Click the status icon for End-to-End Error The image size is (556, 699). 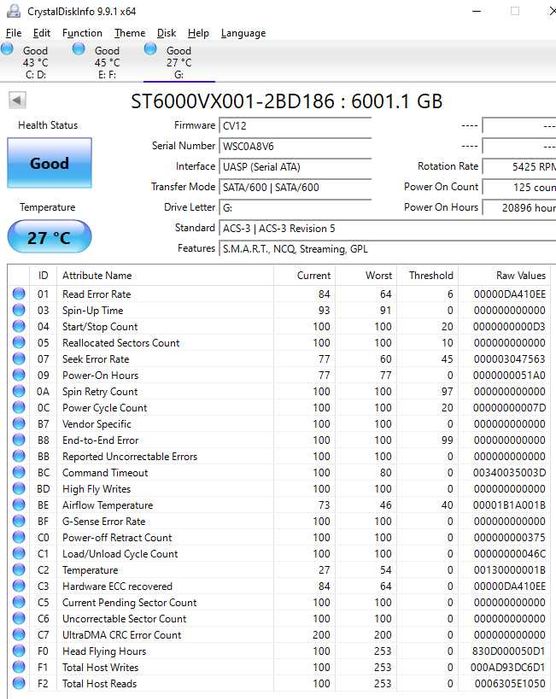click(x=19, y=440)
